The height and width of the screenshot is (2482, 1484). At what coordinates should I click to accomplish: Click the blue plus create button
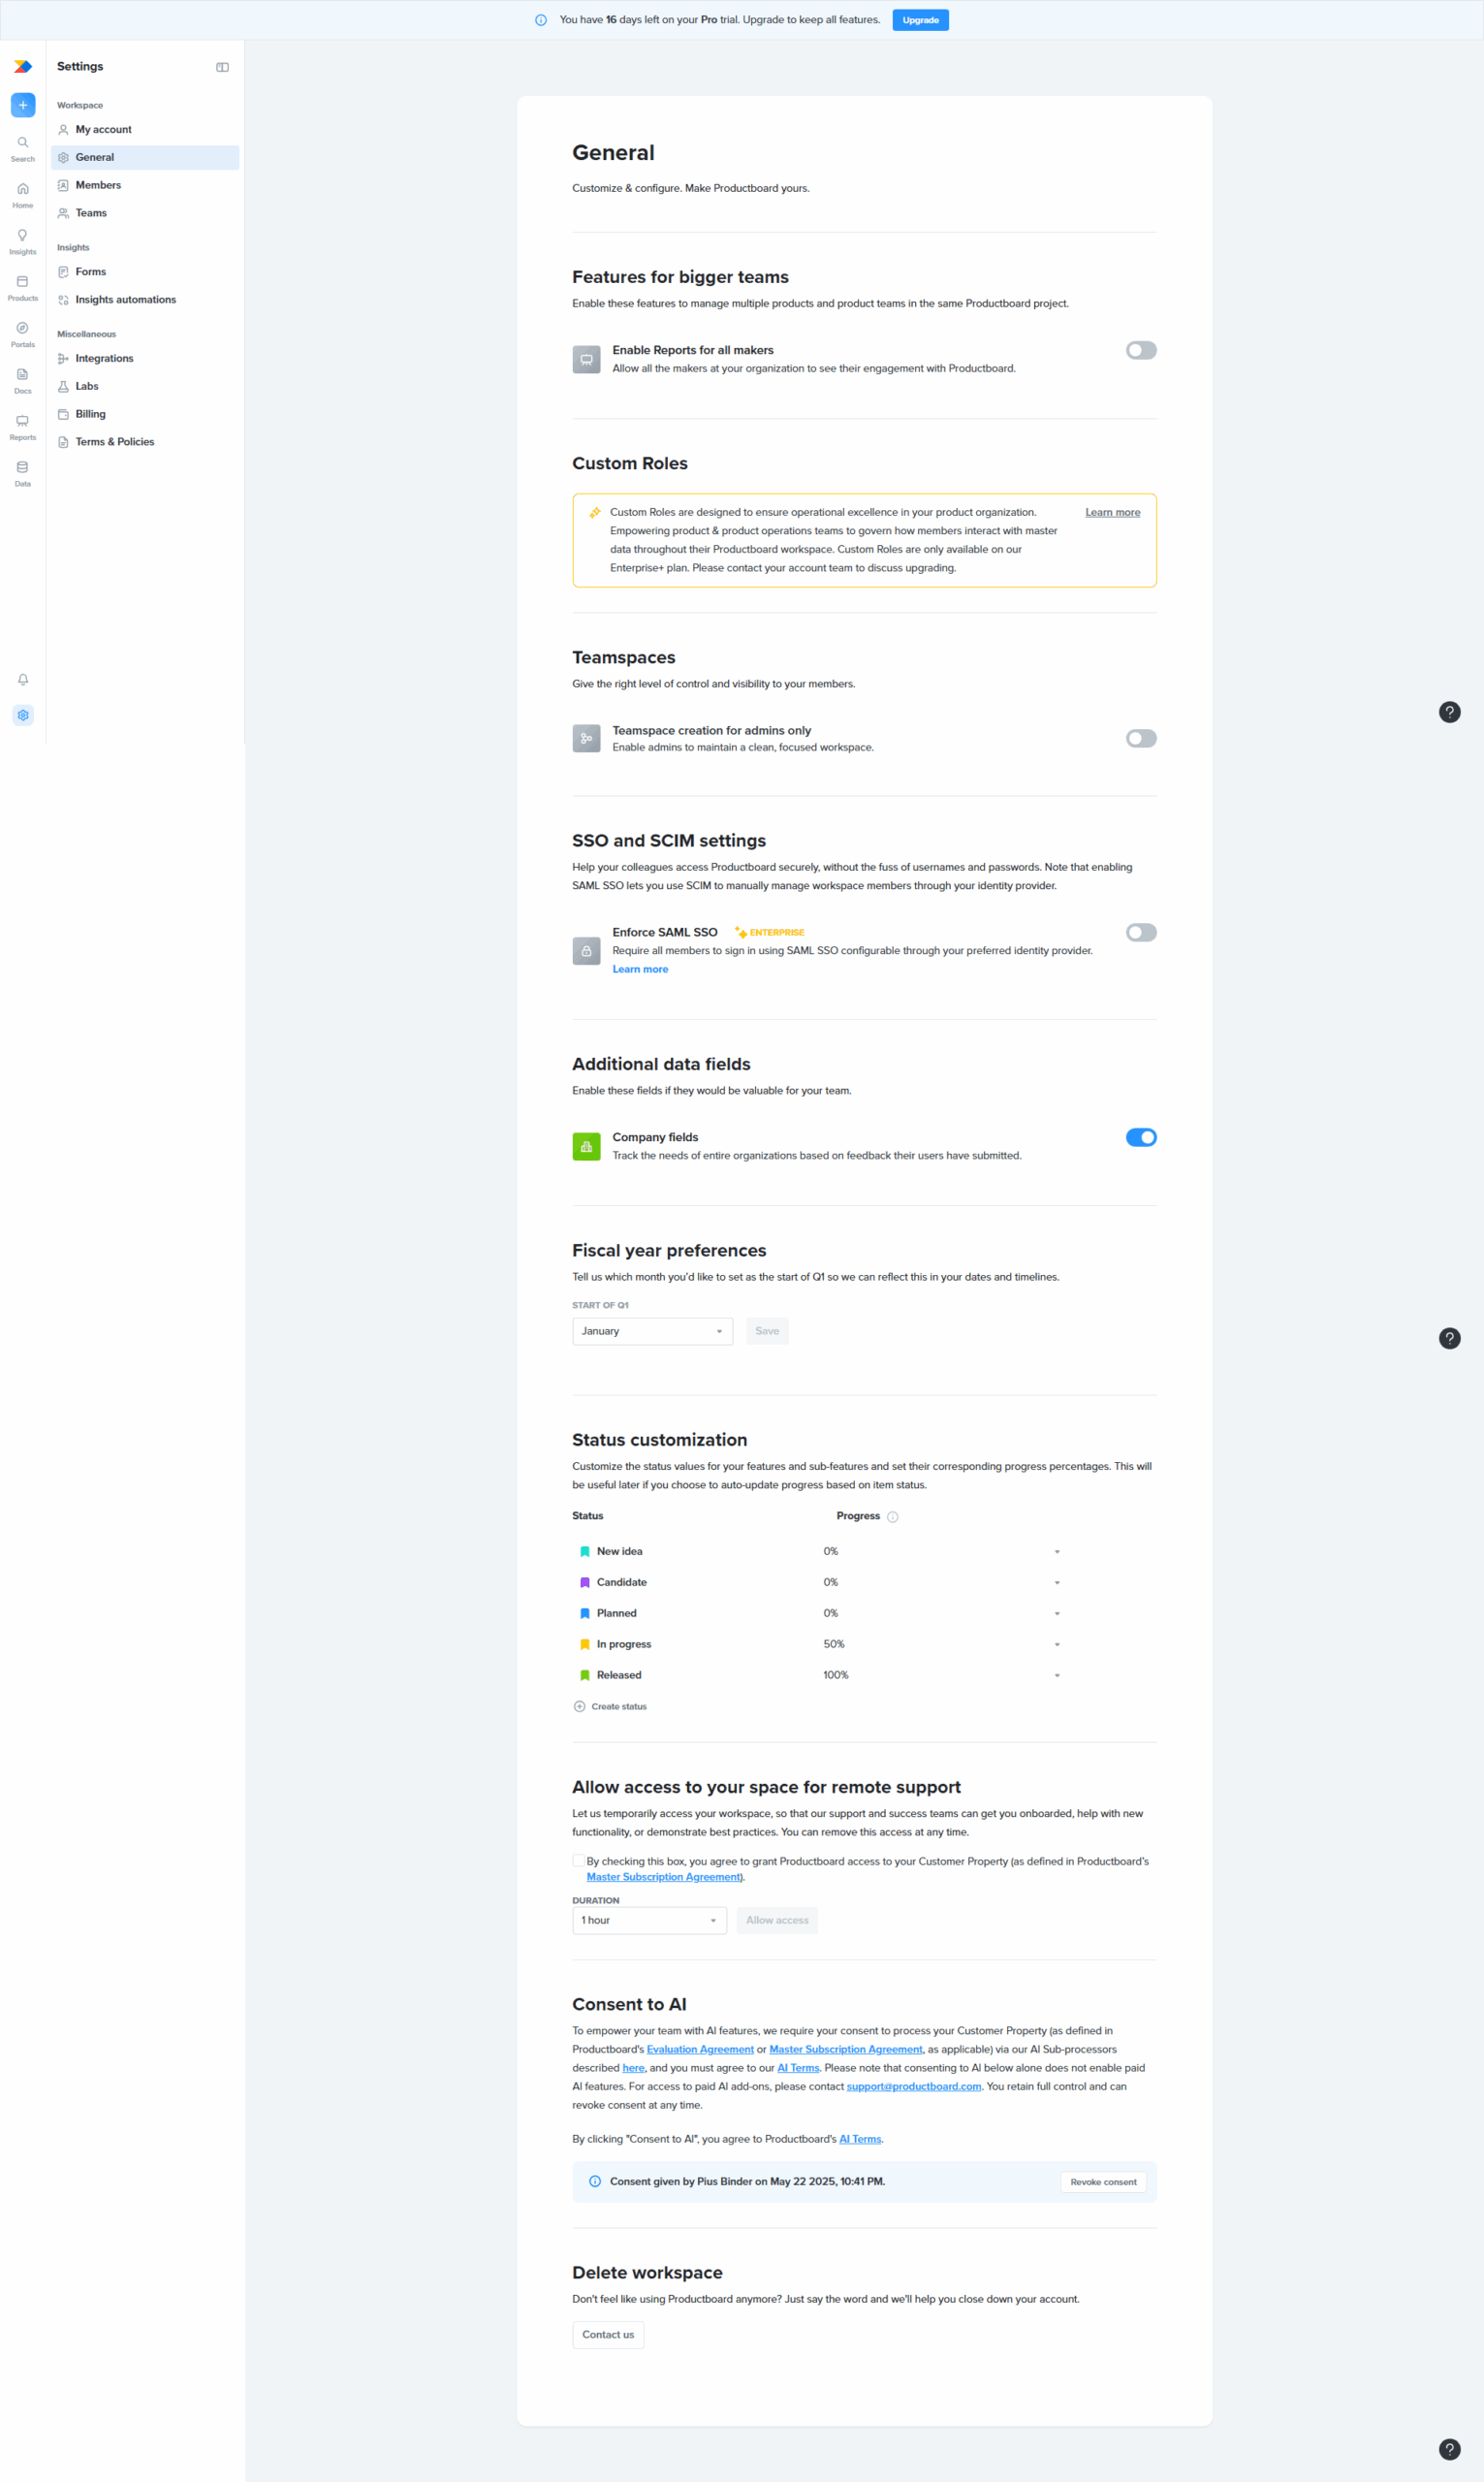(23, 105)
